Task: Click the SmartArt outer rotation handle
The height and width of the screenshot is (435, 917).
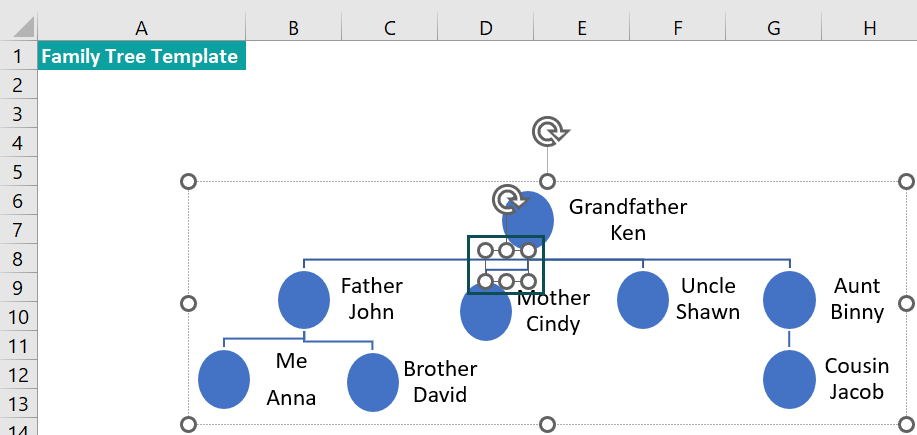Action: click(x=549, y=132)
